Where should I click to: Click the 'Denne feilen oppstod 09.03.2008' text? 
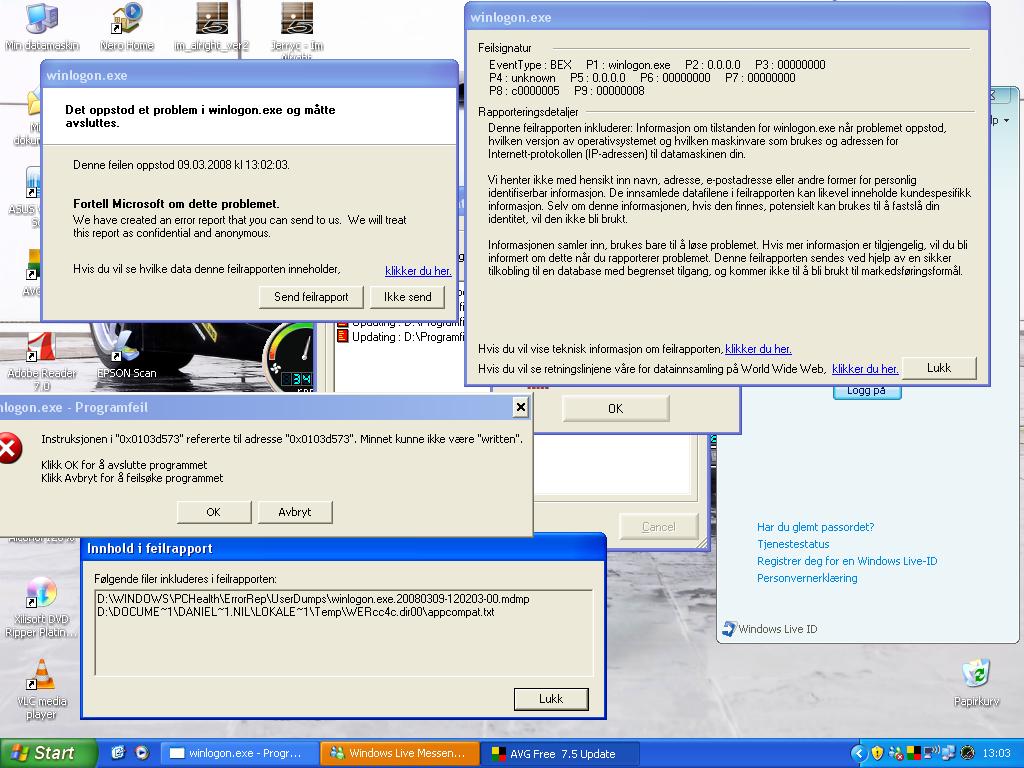(181, 165)
